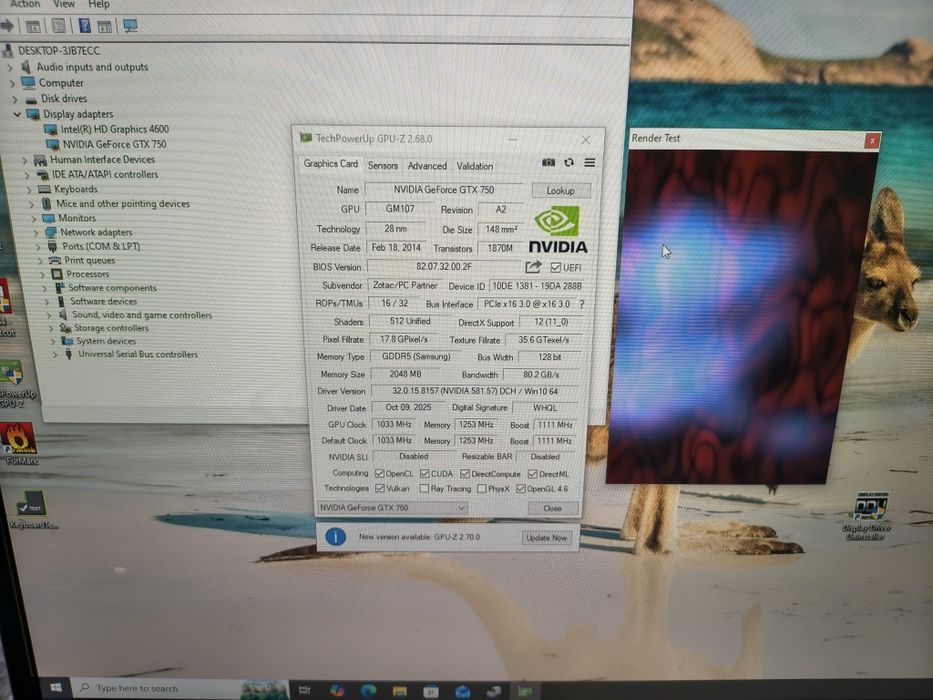Expand Universal Serial Bus controllers

pos(55,354)
